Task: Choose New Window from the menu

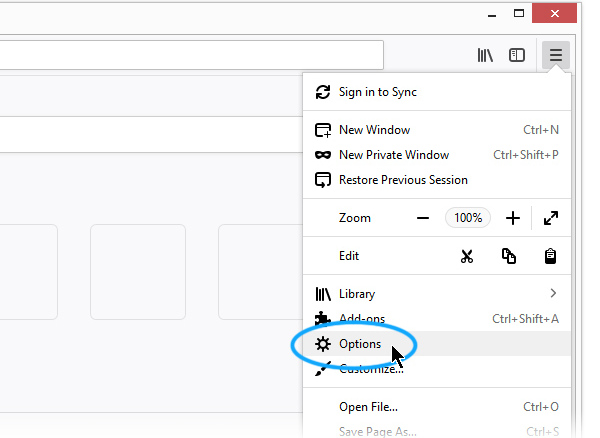Action: pos(437,130)
